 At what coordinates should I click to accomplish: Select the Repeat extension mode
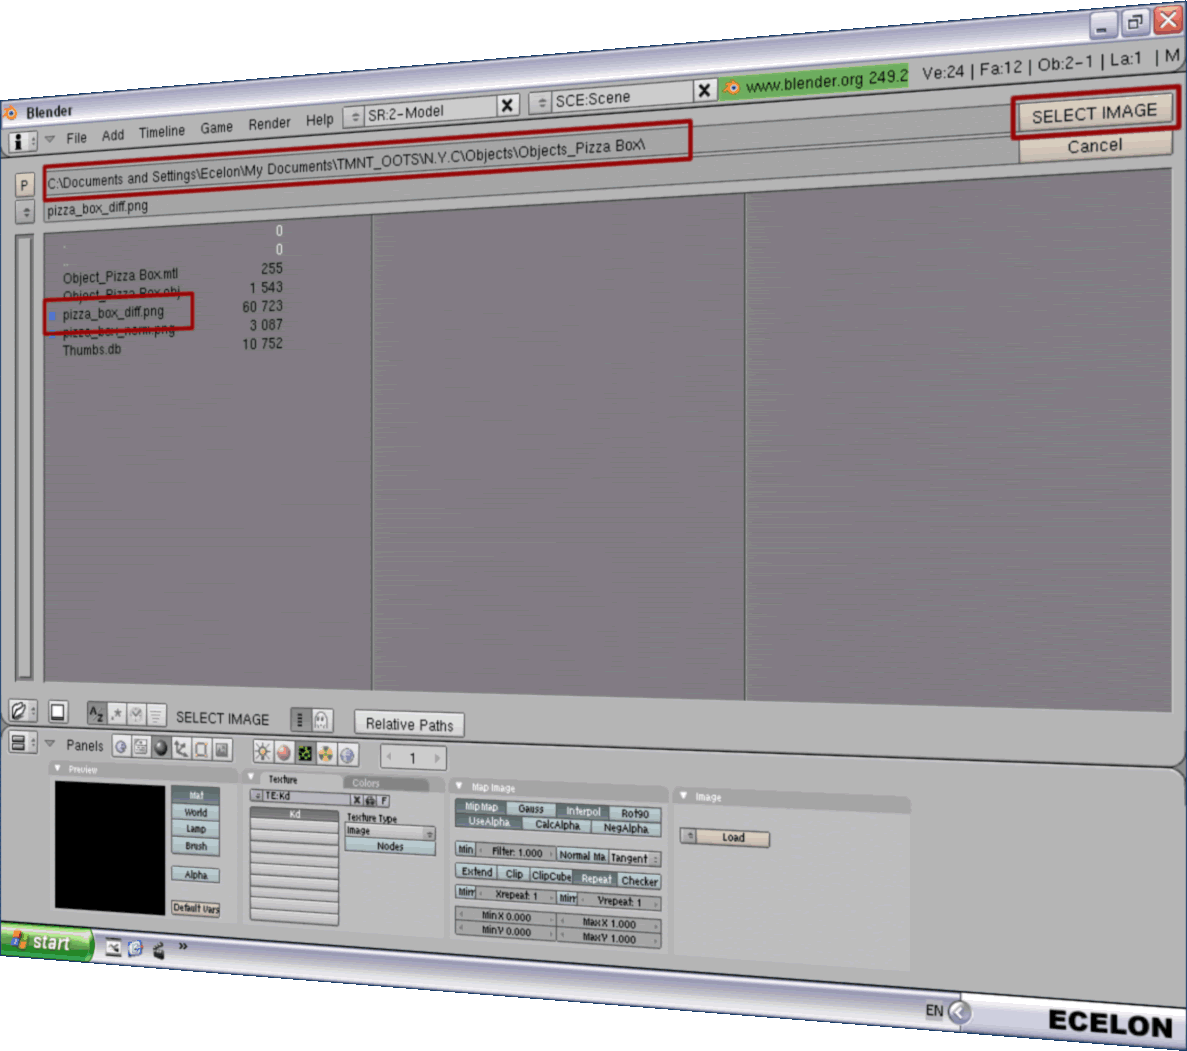click(x=596, y=878)
